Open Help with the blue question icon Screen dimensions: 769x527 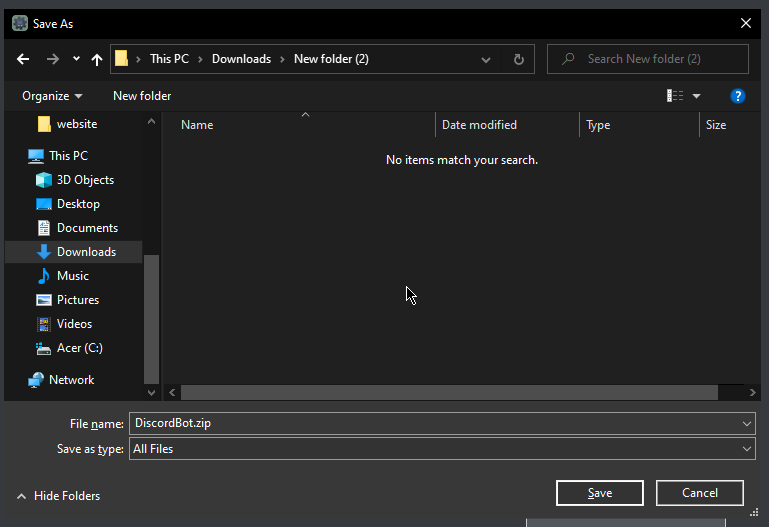pyautogui.click(x=738, y=96)
